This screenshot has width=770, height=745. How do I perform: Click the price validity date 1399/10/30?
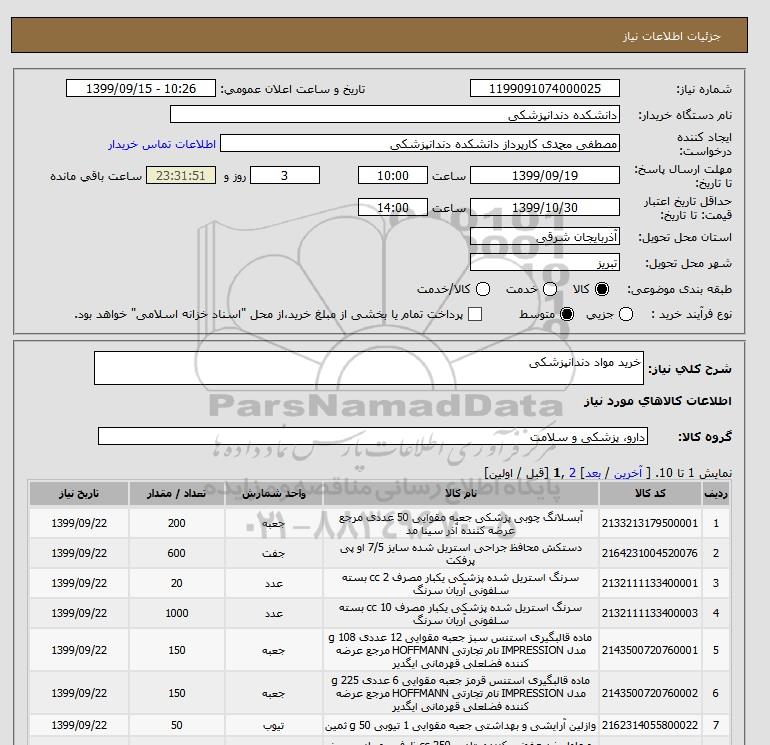(545, 207)
